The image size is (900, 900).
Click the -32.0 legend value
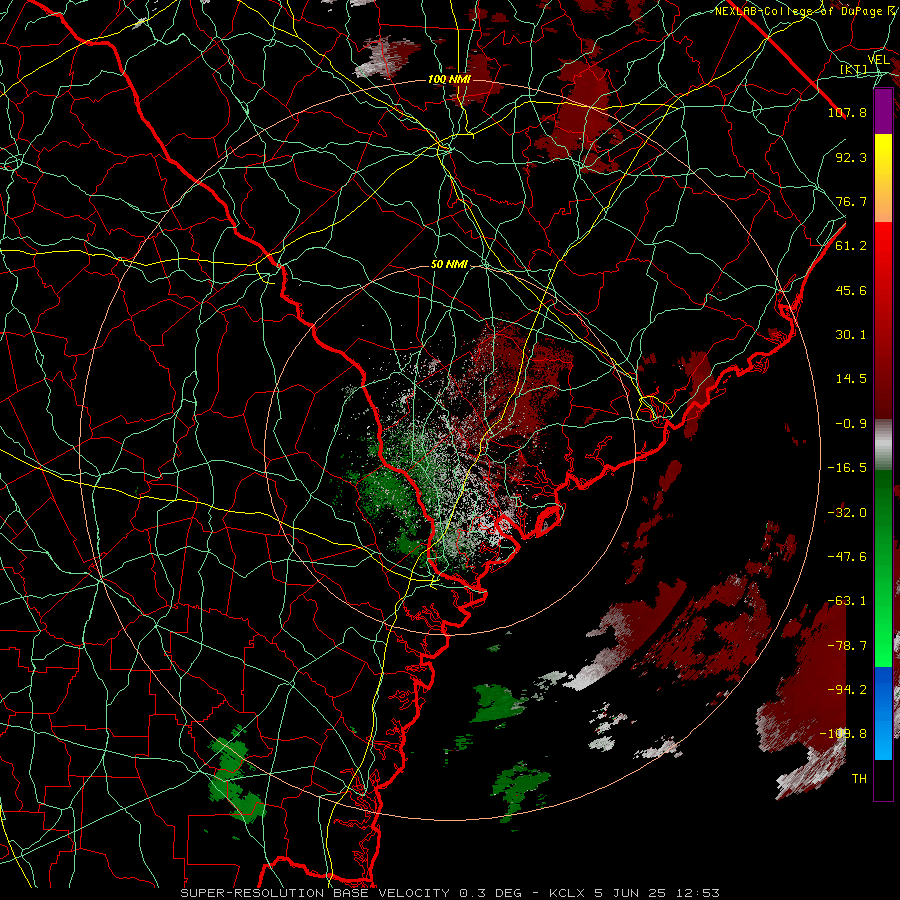(x=847, y=513)
